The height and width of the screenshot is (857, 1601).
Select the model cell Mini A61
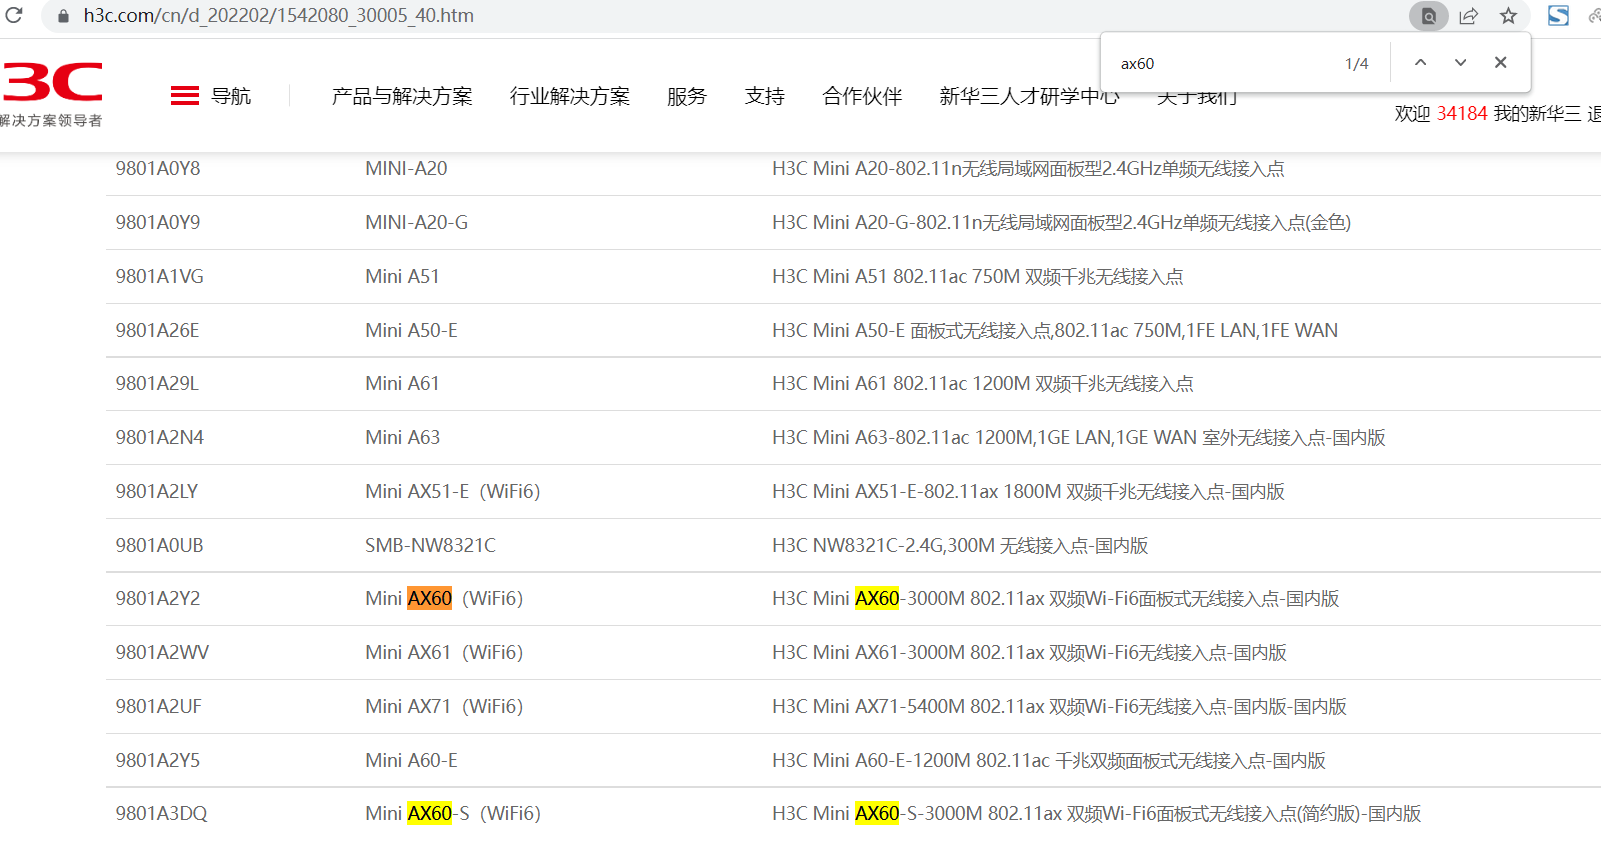402,384
